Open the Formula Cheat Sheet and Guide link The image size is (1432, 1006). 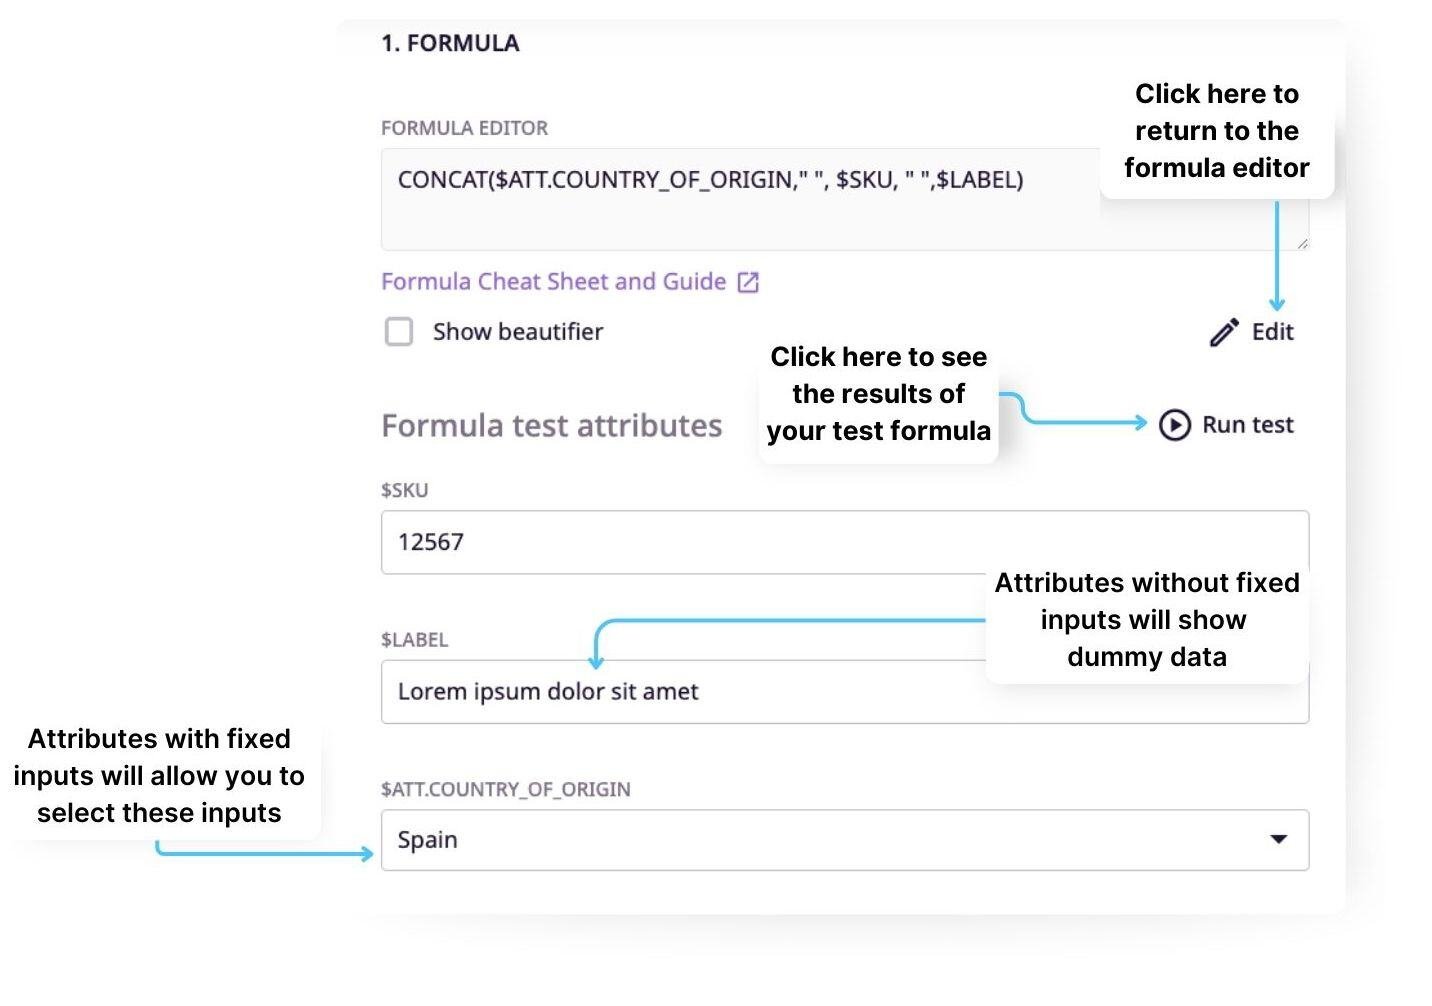click(x=551, y=281)
